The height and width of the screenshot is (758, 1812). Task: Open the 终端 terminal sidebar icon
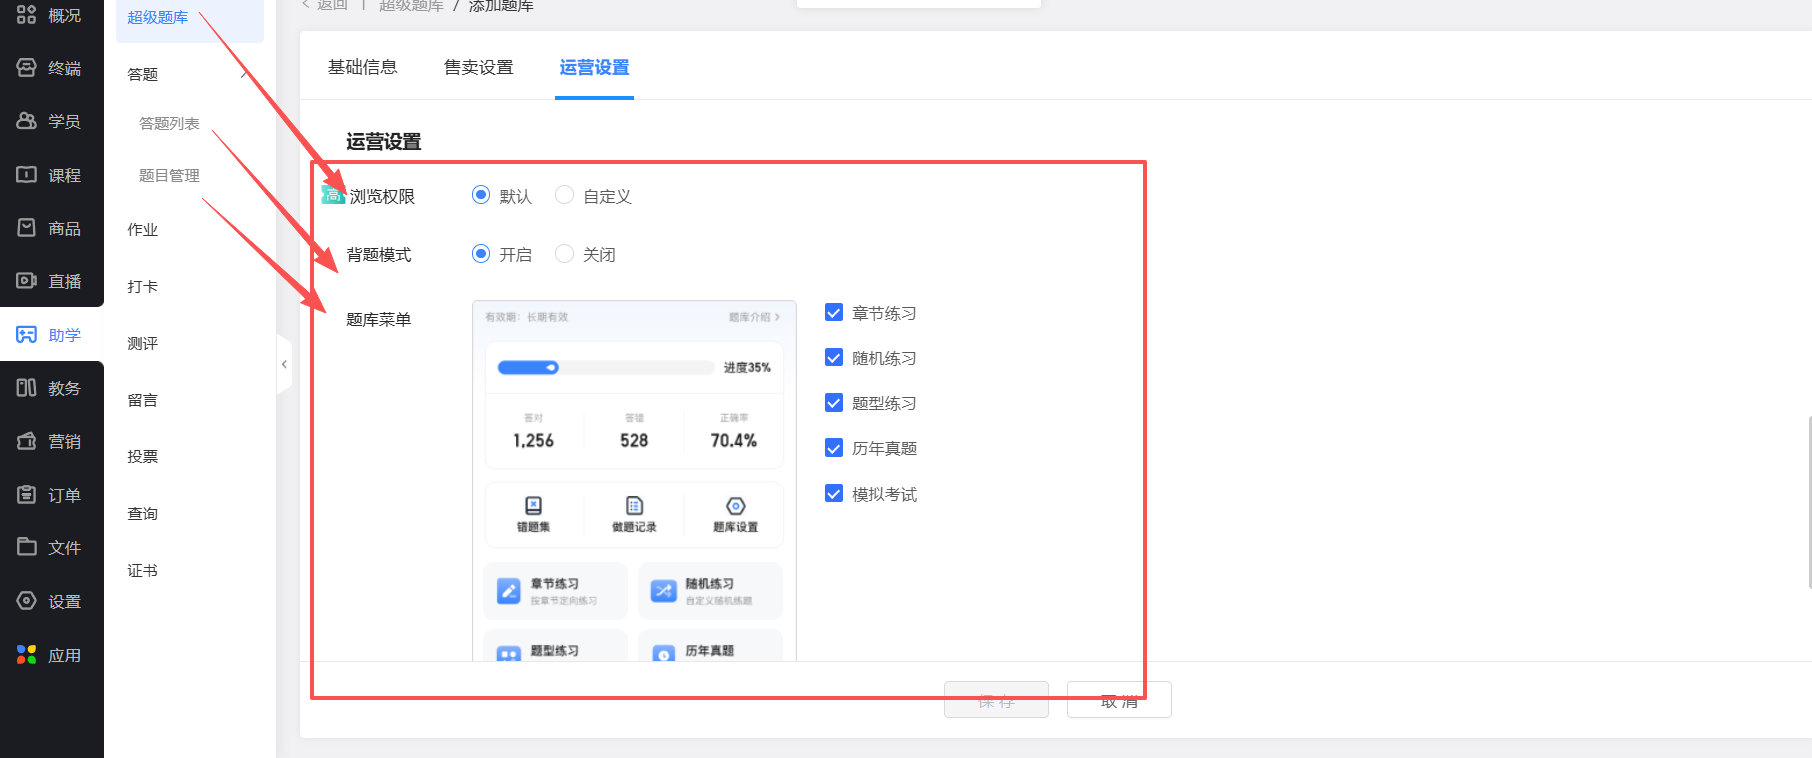tap(27, 68)
